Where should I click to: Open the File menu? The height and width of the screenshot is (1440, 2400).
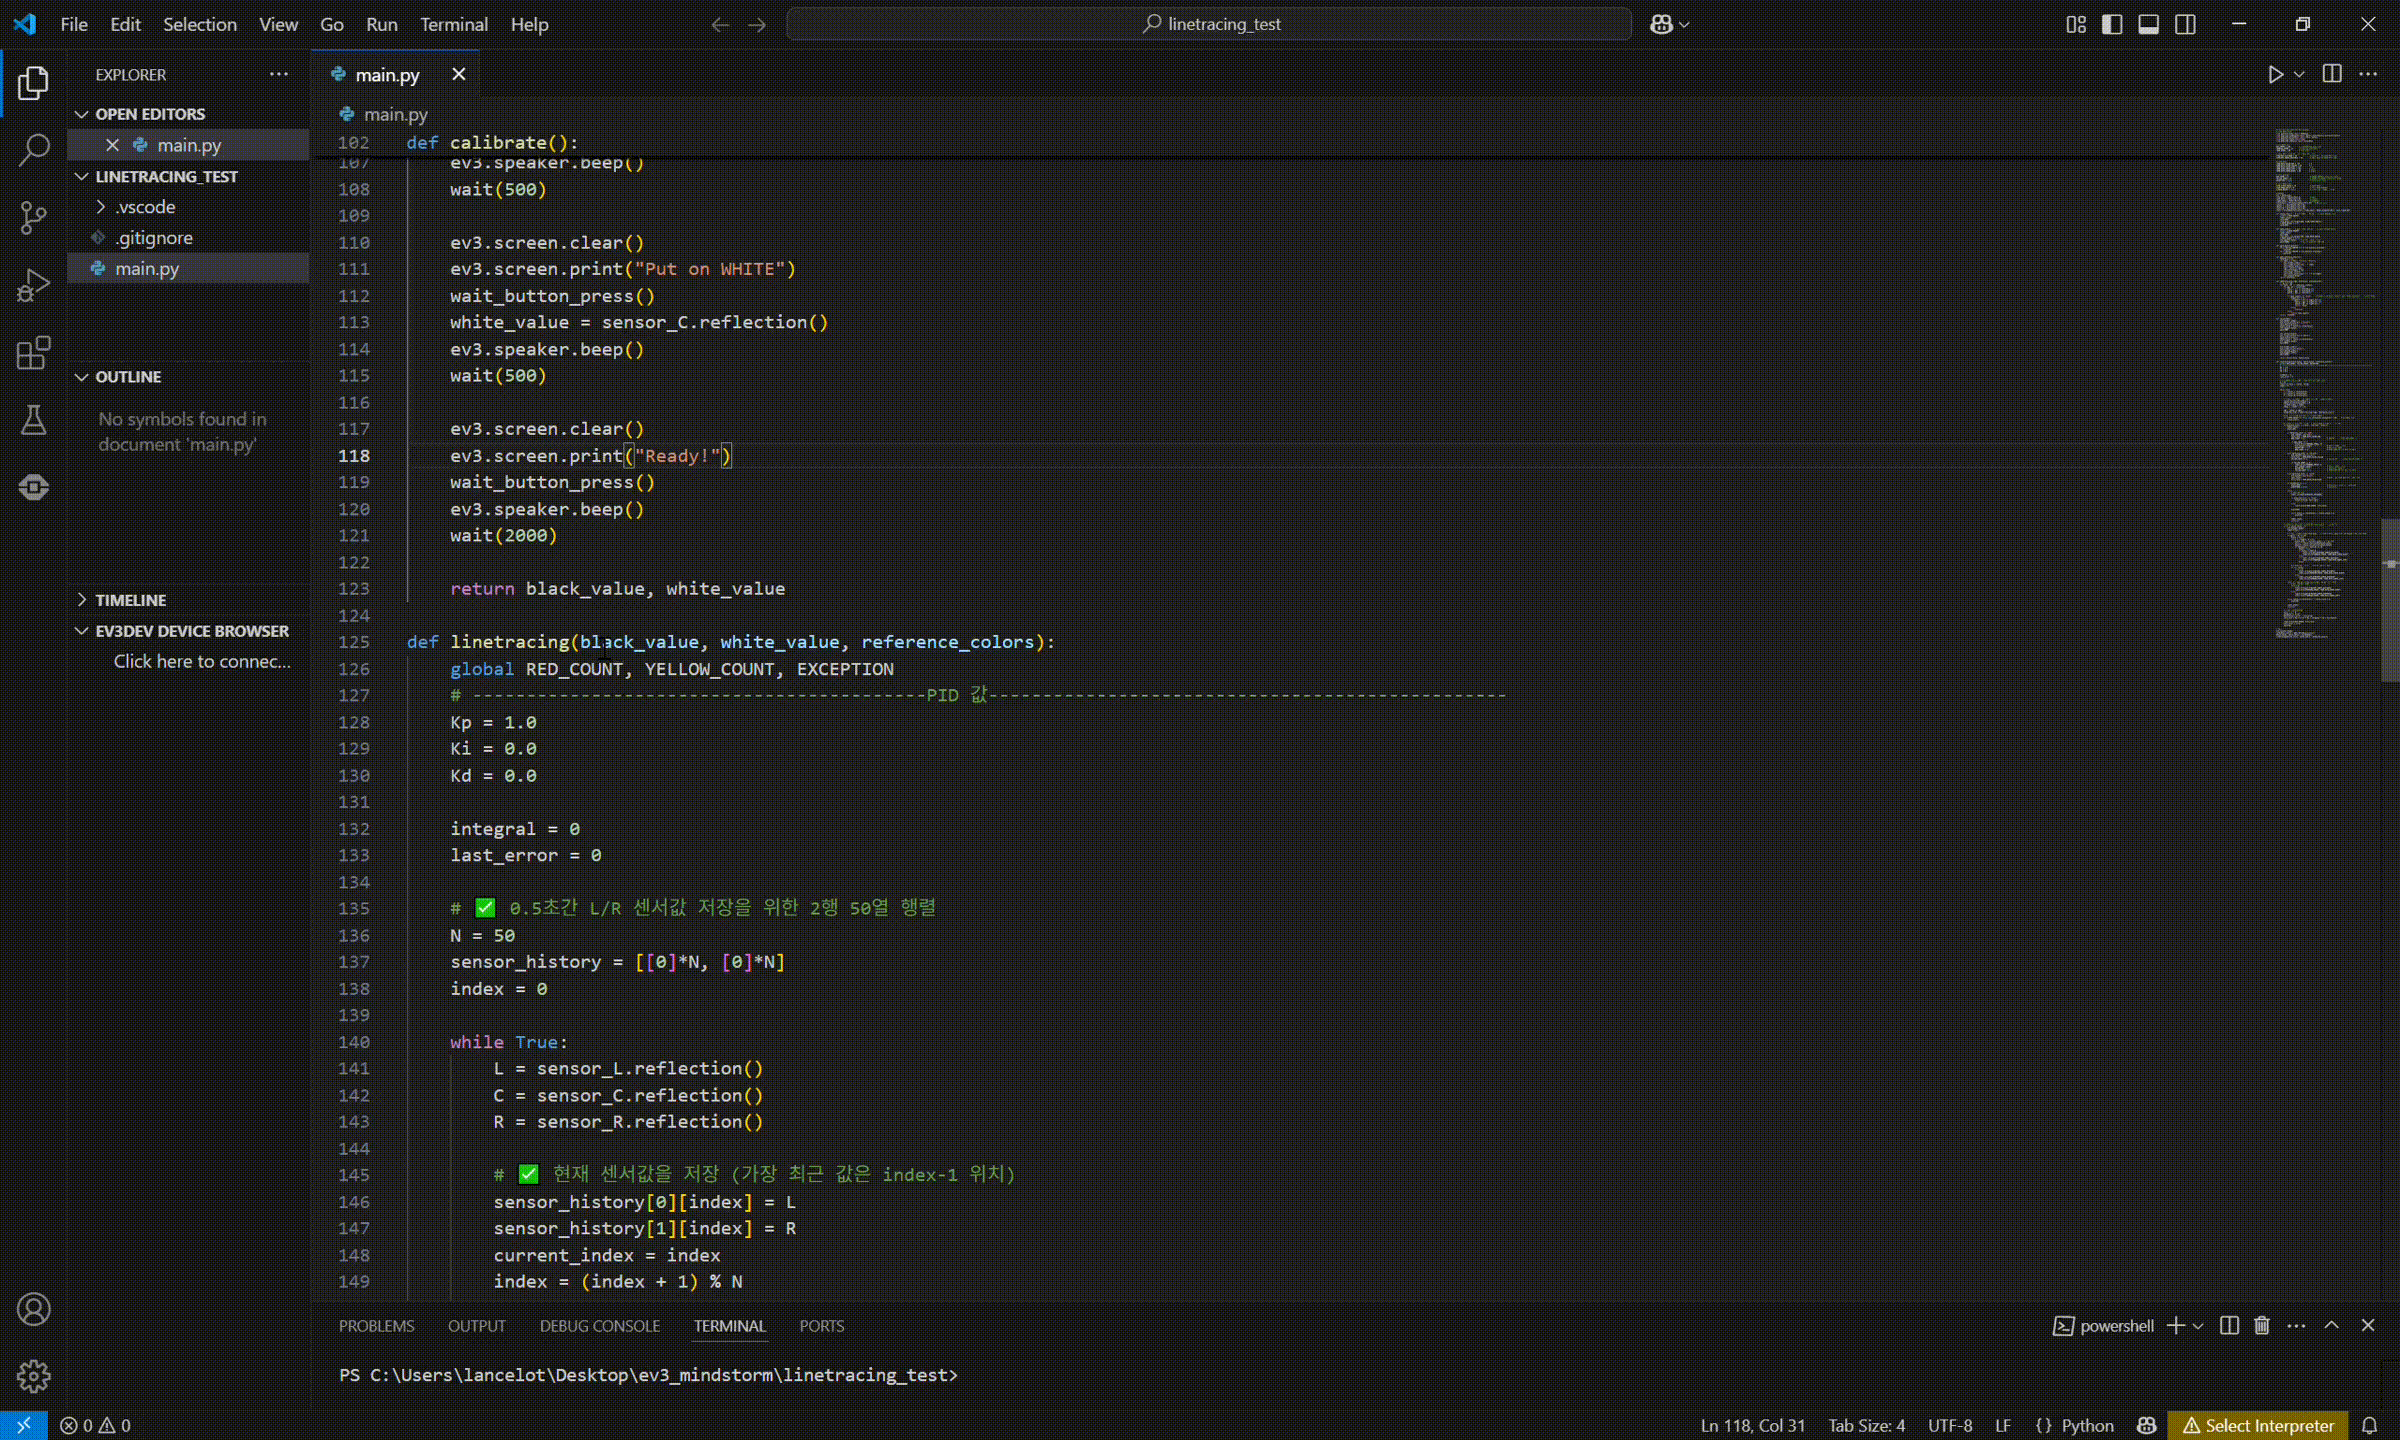[x=74, y=24]
